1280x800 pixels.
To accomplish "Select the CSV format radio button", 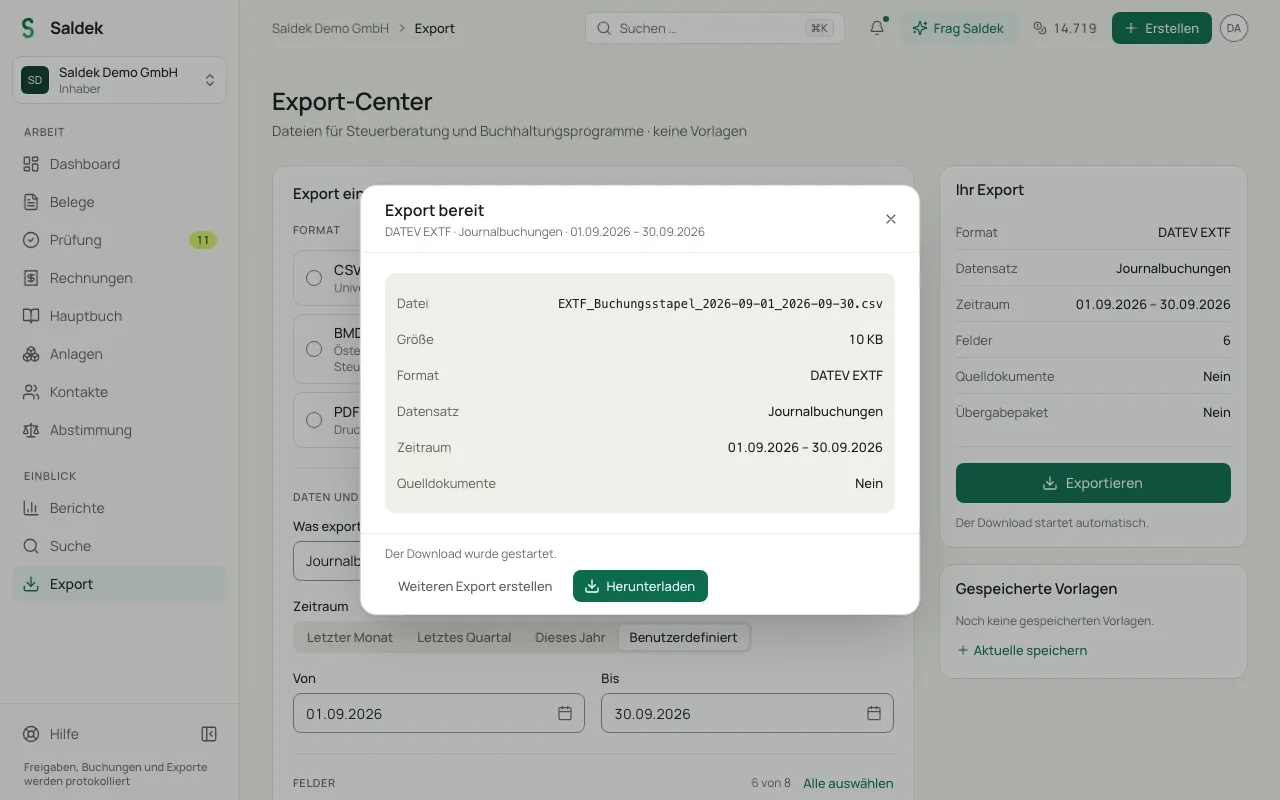I will 314,278.
